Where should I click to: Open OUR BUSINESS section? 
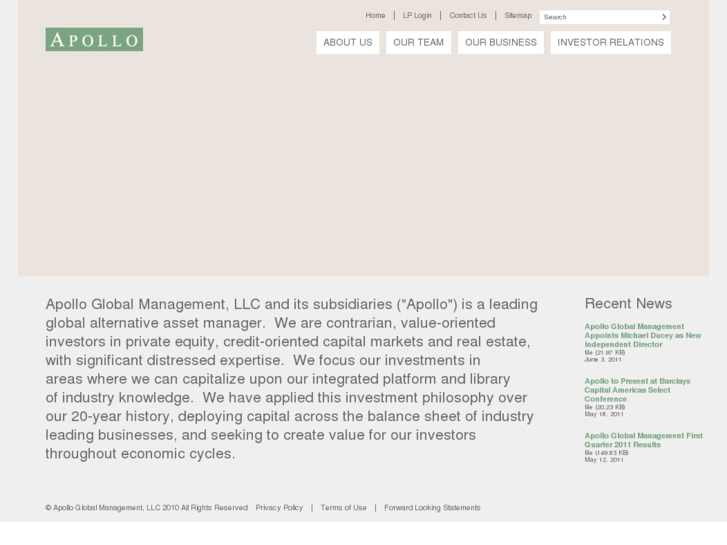501,43
